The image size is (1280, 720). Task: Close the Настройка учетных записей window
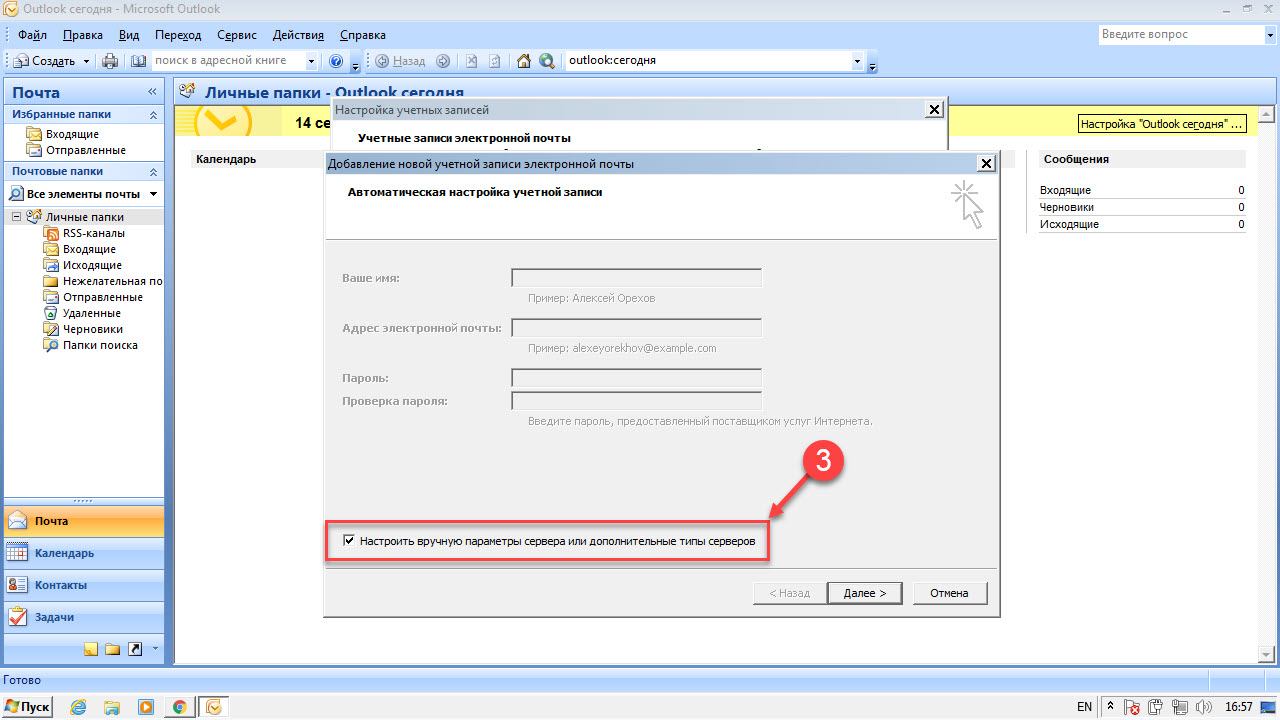(934, 109)
